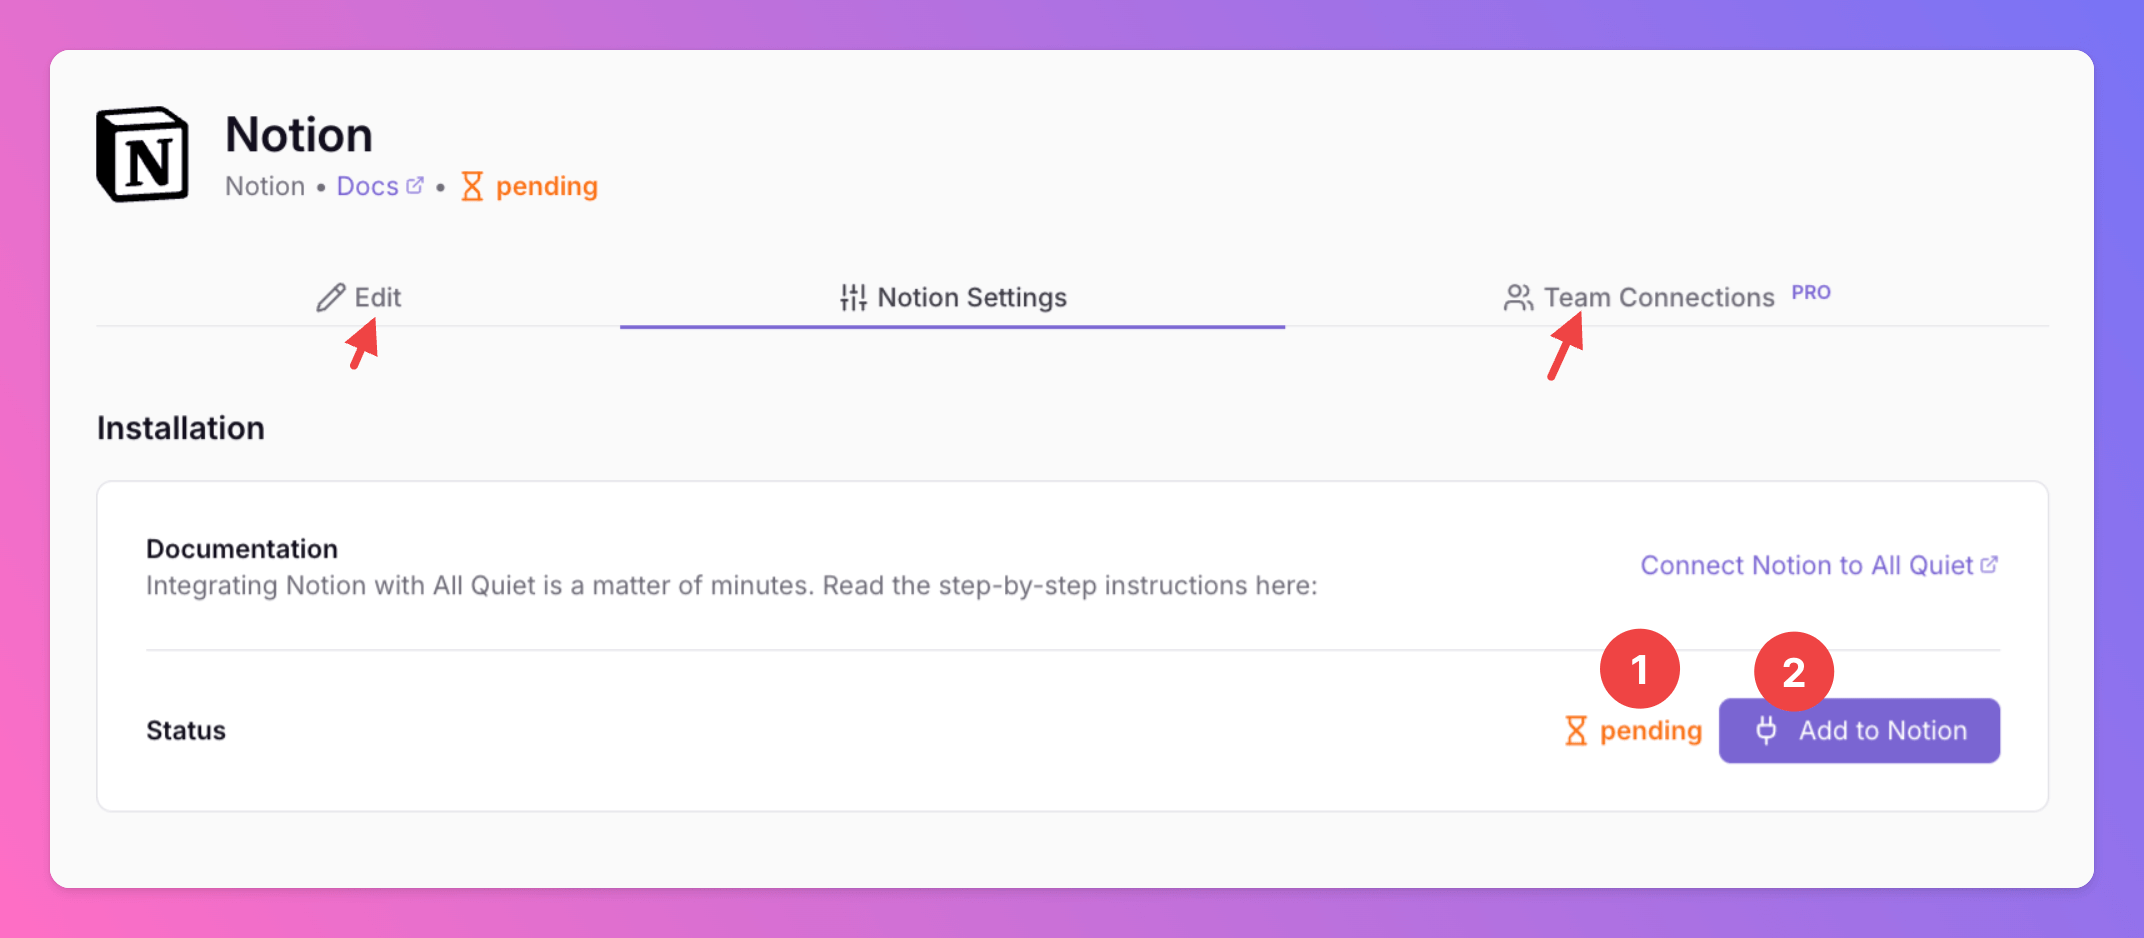Click the hourglass icon in Status row
The width and height of the screenshot is (2144, 938).
1576,730
